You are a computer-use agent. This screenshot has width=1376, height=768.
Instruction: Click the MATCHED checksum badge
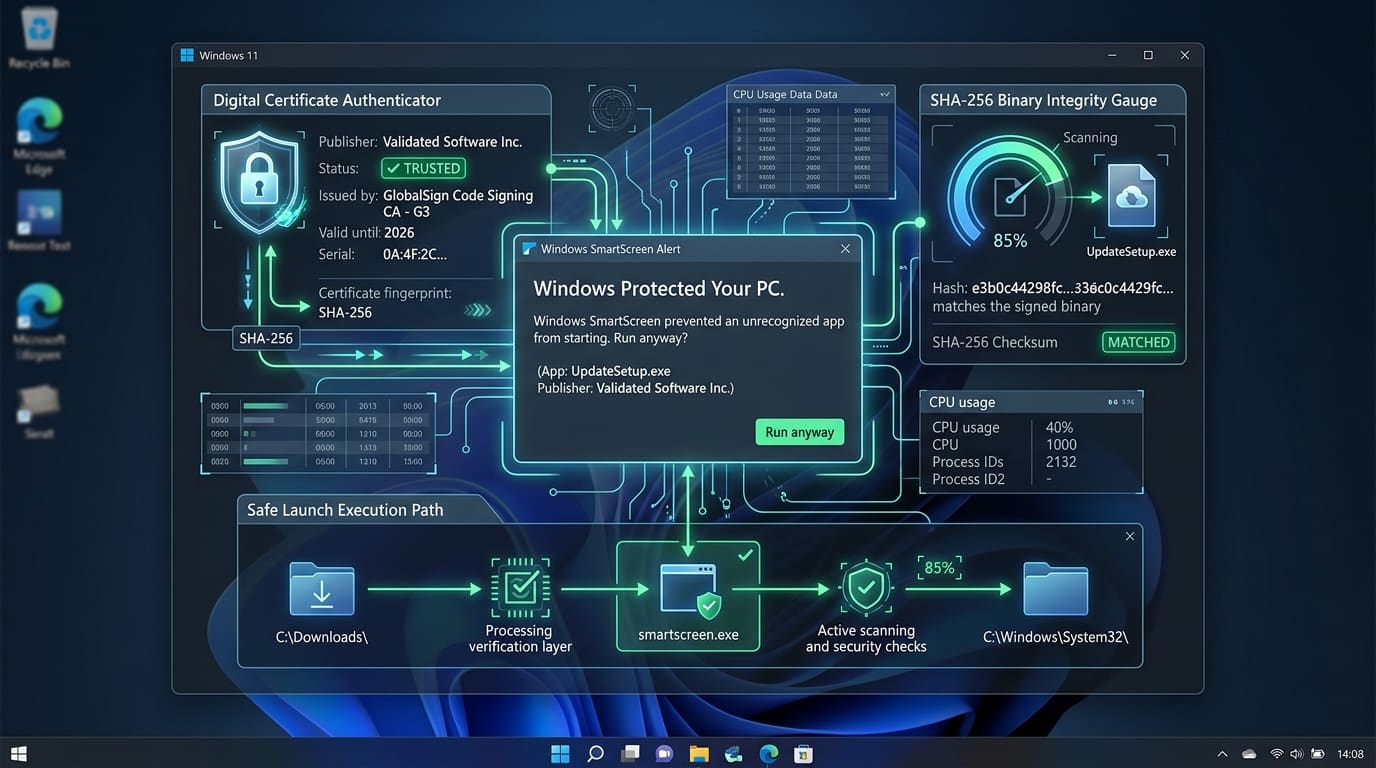coord(1138,342)
